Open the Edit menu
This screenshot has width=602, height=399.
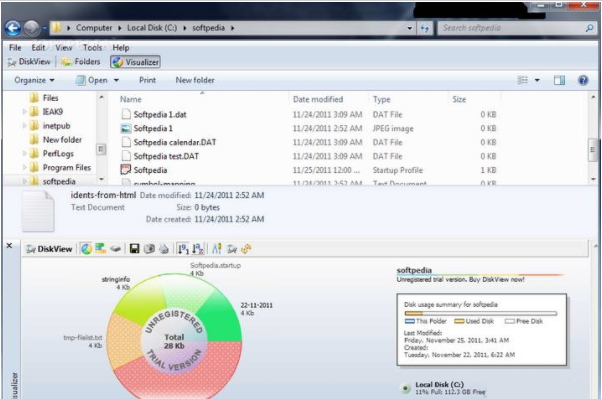[x=38, y=48]
